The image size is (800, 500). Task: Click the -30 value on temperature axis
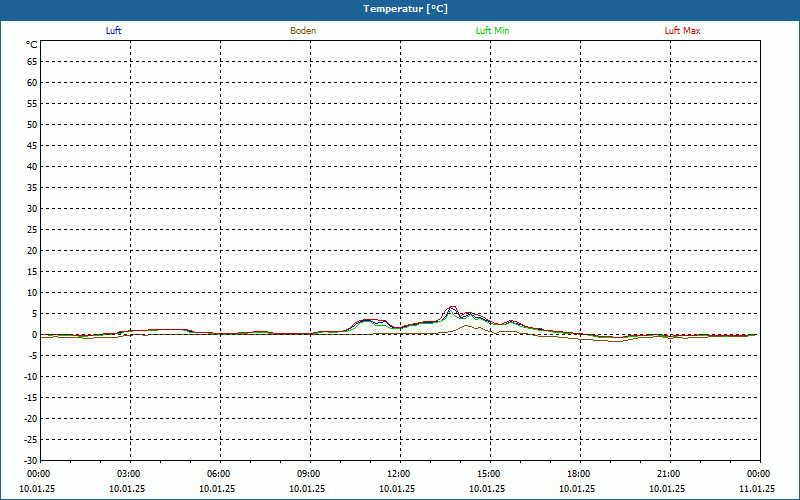click(31, 461)
